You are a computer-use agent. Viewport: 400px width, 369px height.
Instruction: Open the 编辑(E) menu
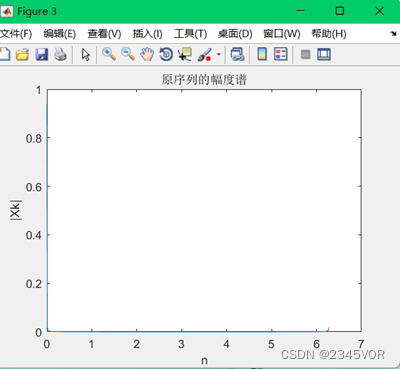(60, 34)
